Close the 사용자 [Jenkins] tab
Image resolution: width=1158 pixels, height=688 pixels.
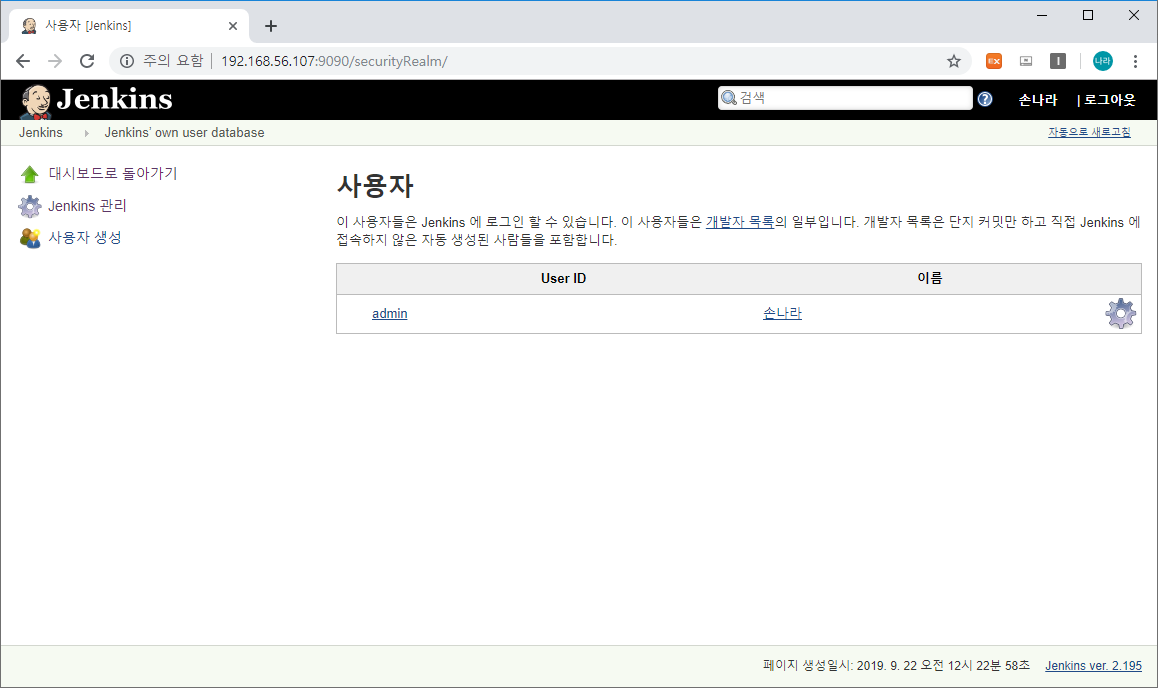(x=233, y=26)
